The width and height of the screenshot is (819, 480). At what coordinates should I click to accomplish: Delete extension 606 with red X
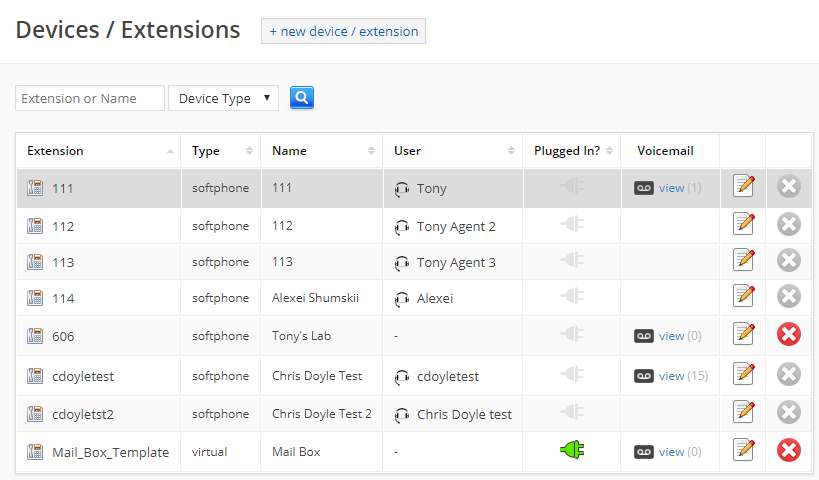coord(789,335)
